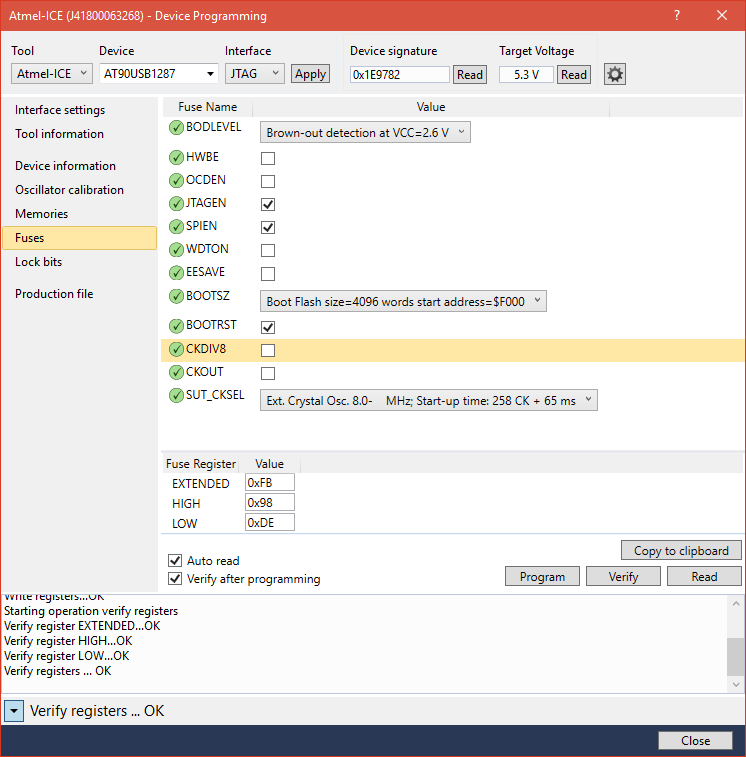Enable the HWBE fuse checkbox

pos(268,158)
